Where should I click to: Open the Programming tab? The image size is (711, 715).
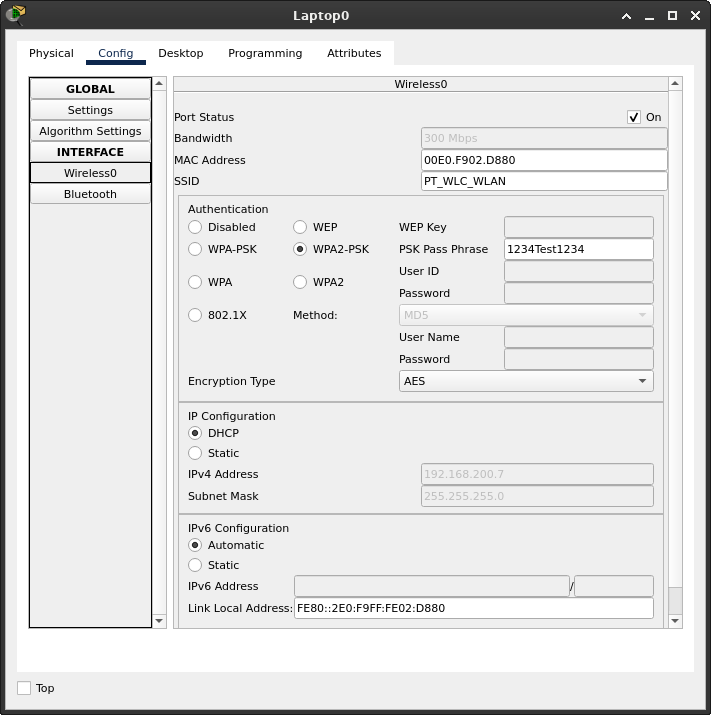265,53
